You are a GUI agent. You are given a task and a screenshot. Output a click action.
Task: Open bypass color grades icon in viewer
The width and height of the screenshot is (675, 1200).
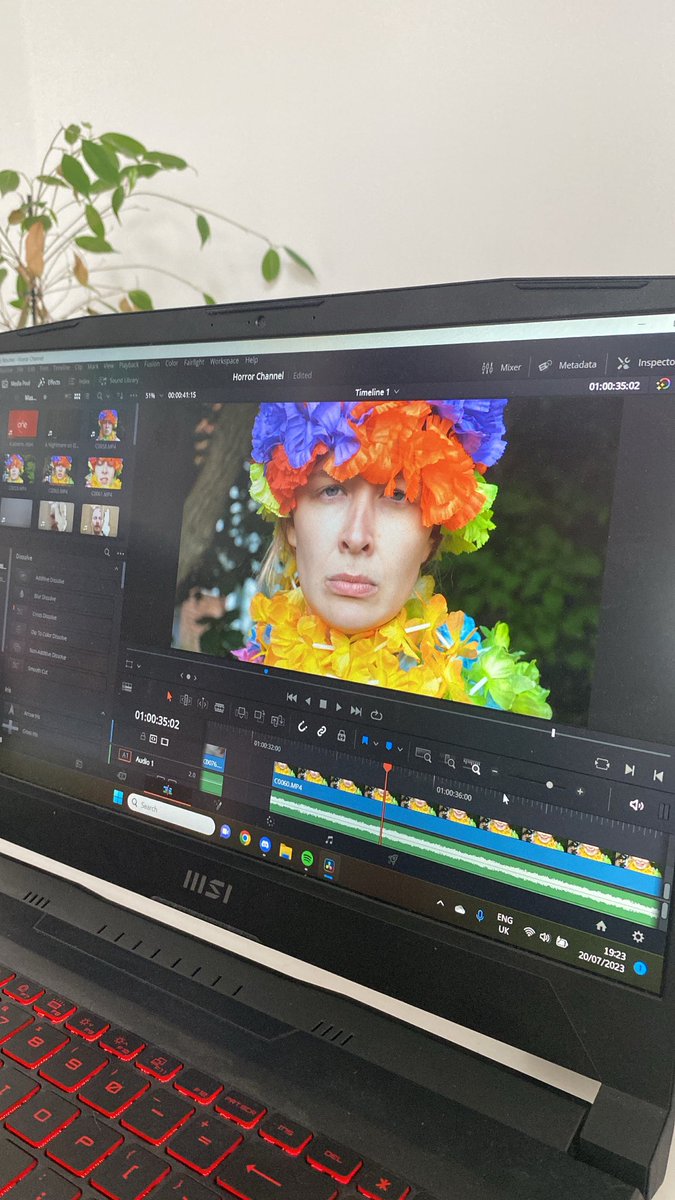pos(663,384)
